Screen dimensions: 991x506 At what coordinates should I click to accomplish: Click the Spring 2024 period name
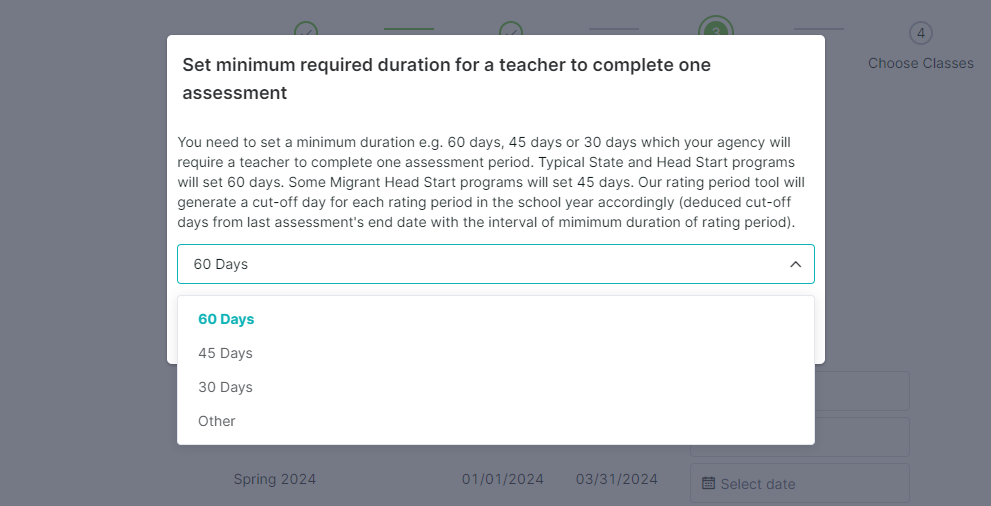tap(274, 479)
